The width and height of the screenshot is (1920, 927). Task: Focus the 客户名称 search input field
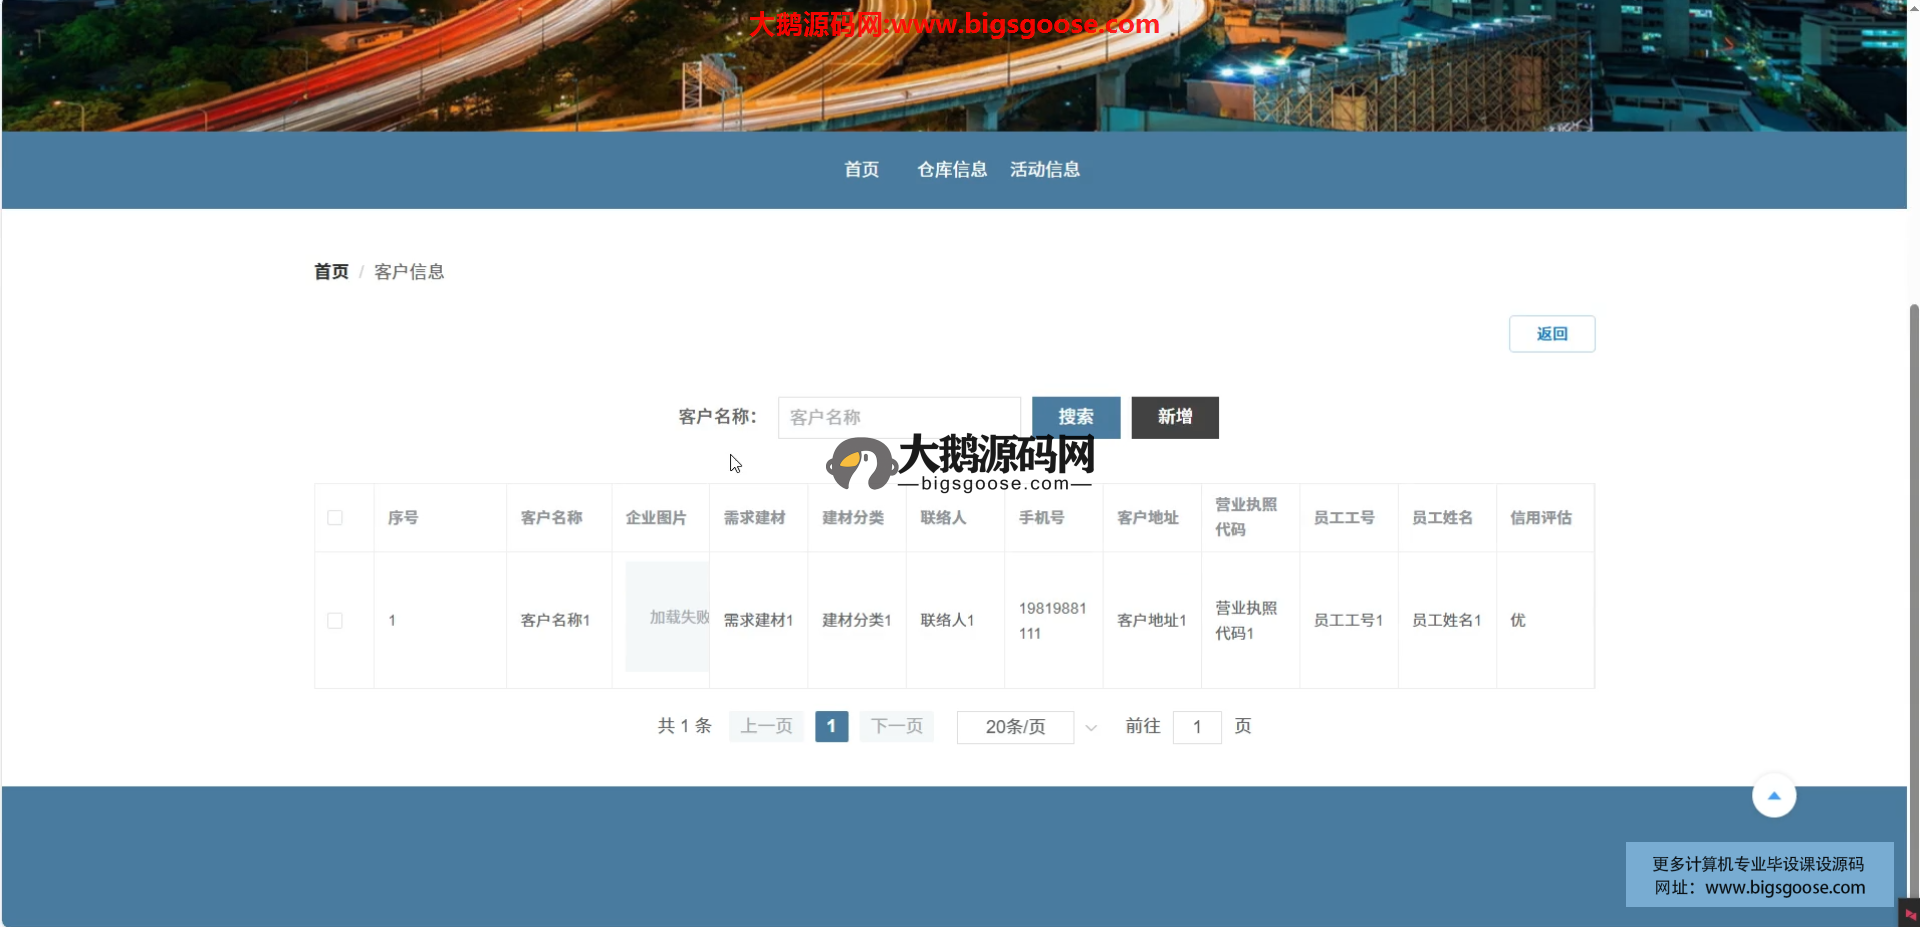[x=898, y=417]
